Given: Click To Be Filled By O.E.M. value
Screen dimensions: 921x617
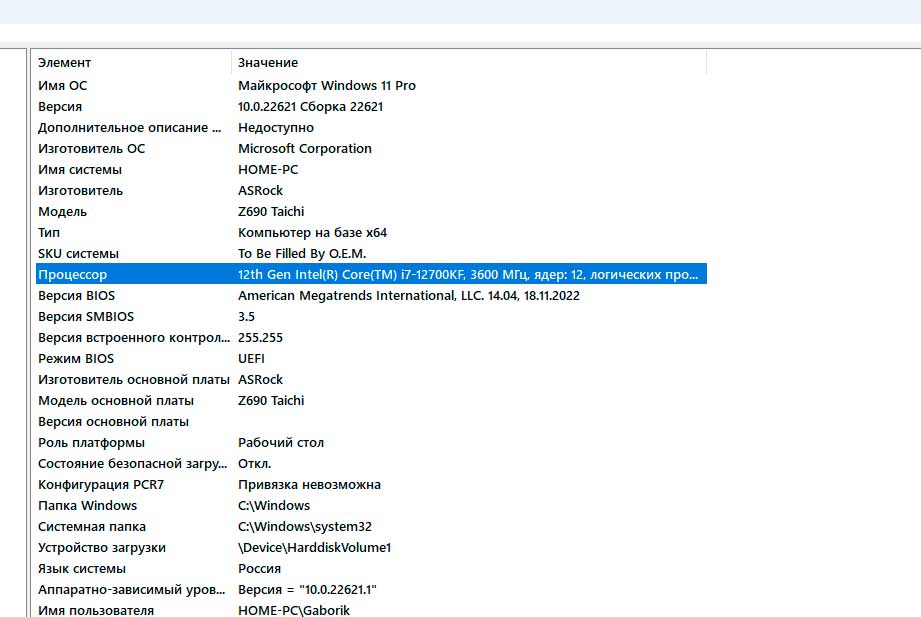Looking at the screenshot, I should 302,254.
